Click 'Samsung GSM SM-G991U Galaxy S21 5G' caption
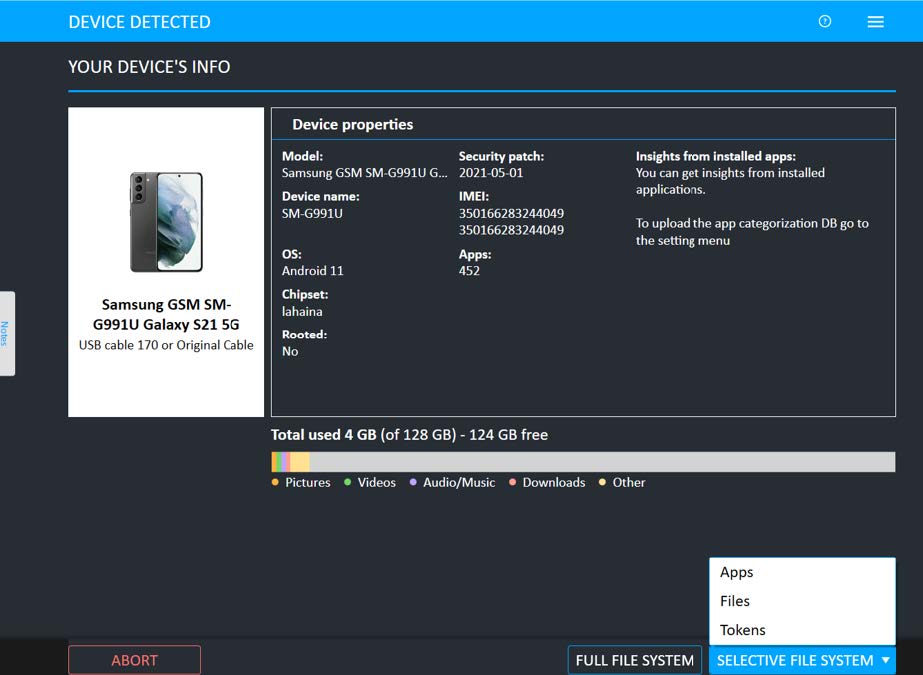This screenshot has height=675, width=923. point(166,314)
